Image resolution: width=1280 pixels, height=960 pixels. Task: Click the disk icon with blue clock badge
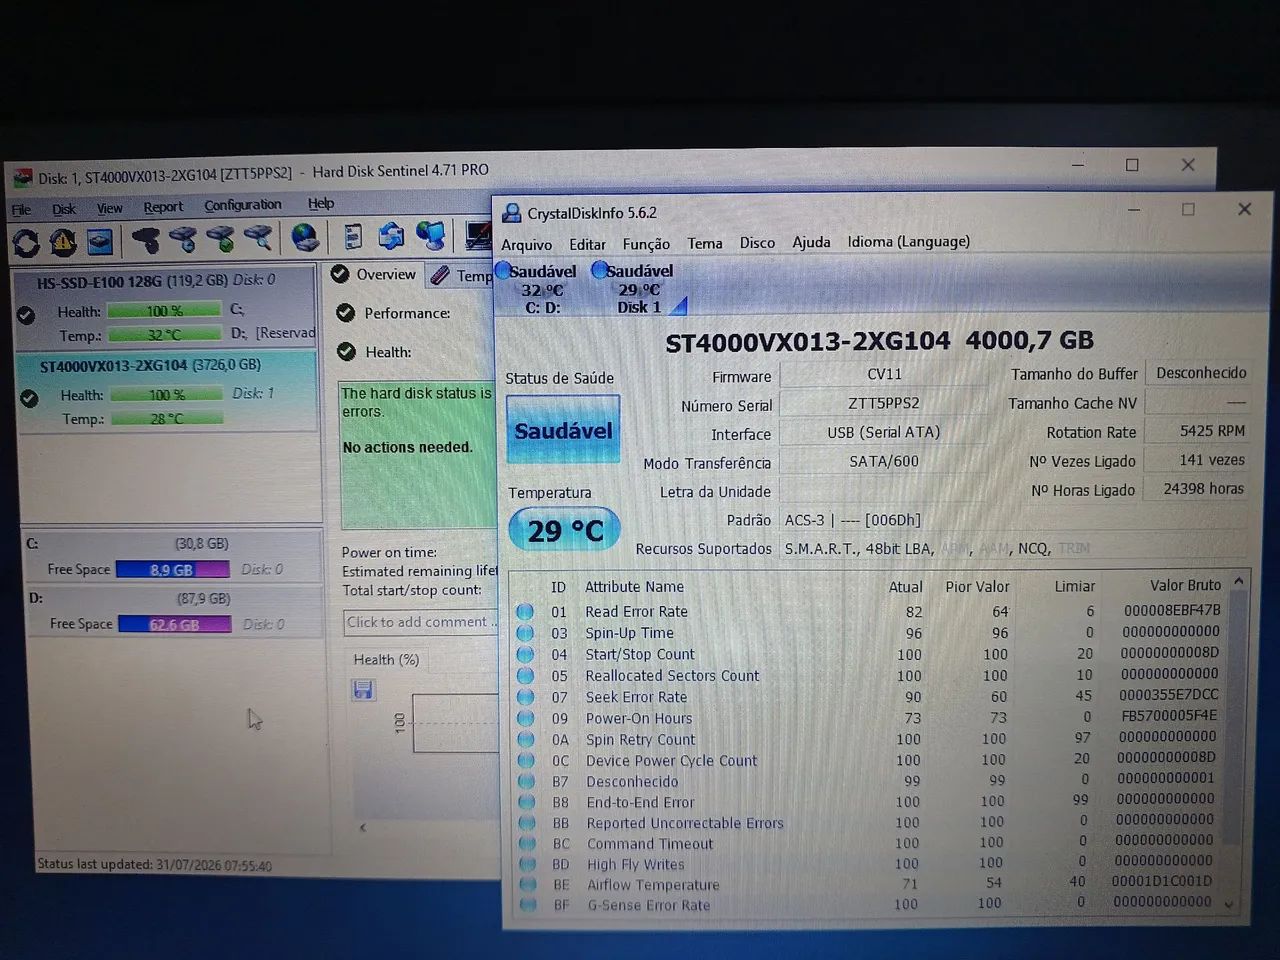(183, 239)
